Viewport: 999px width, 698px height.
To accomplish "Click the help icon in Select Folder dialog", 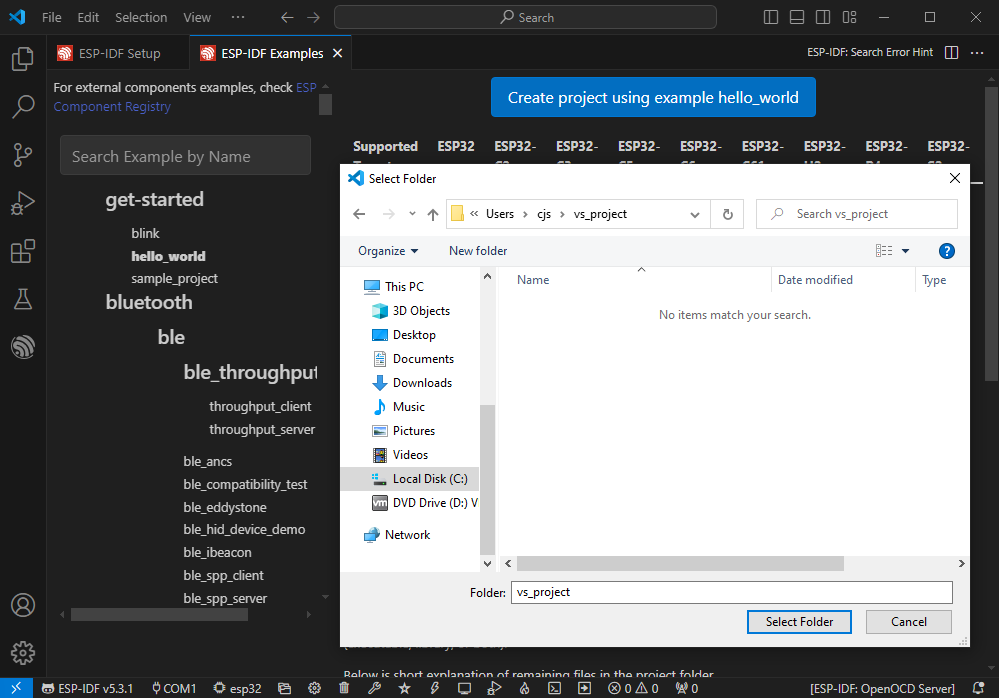I will 947,251.
